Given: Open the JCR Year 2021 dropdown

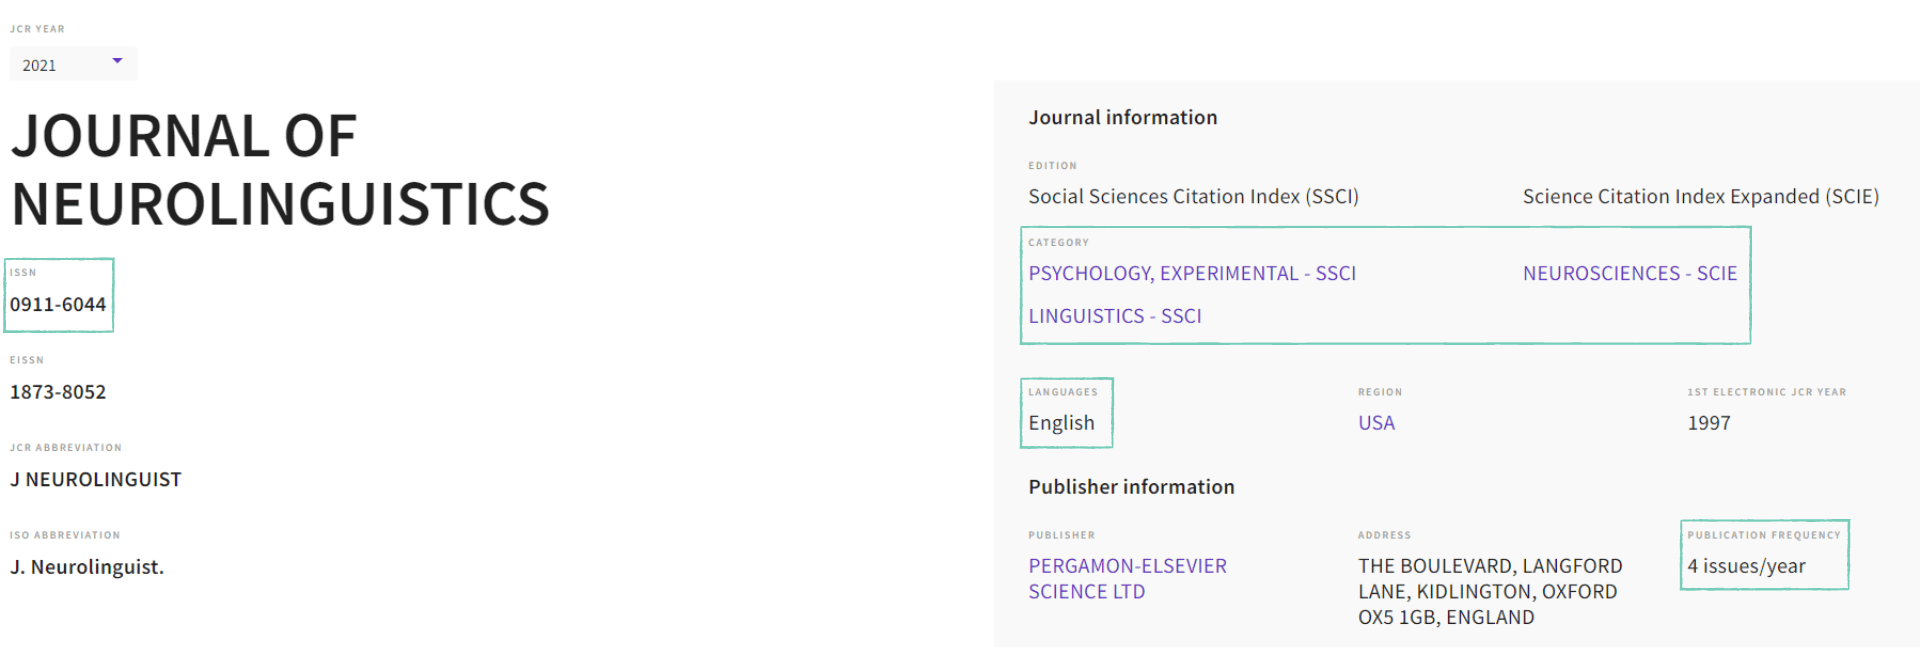Looking at the screenshot, I should (x=72, y=65).
